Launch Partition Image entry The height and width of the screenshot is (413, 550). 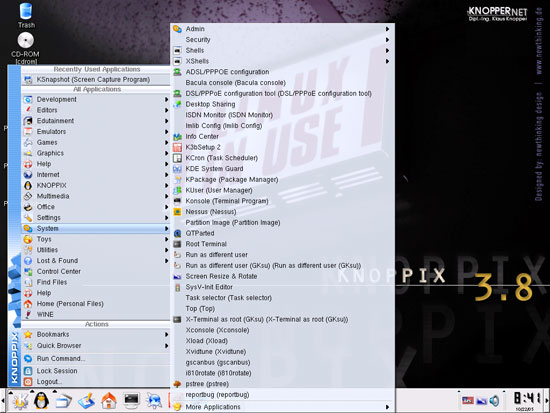point(283,222)
